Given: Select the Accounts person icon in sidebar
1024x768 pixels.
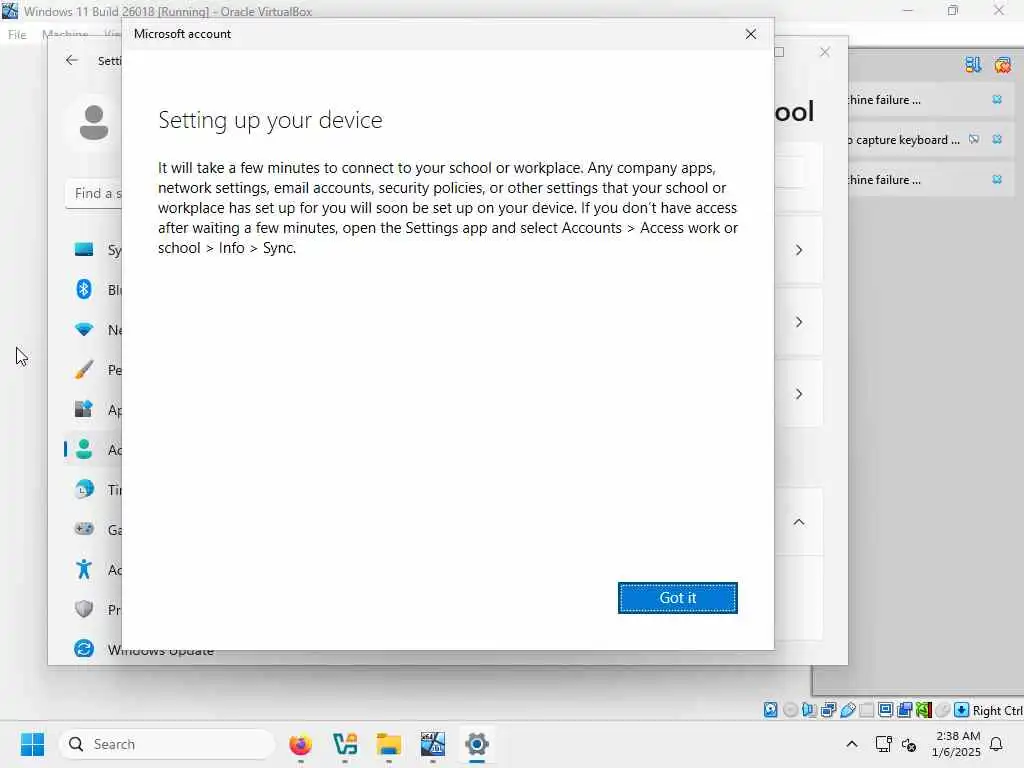Looking at the screenshot, I should pyautogui.click(x=84, y=449).
